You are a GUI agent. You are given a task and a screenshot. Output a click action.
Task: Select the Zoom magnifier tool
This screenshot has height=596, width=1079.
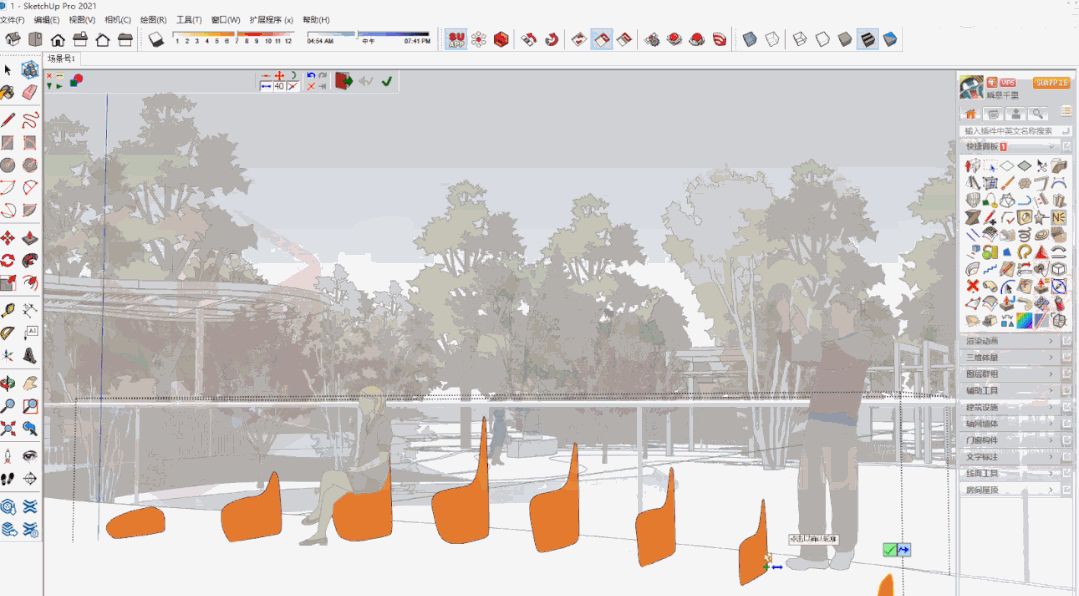[8, 406]
